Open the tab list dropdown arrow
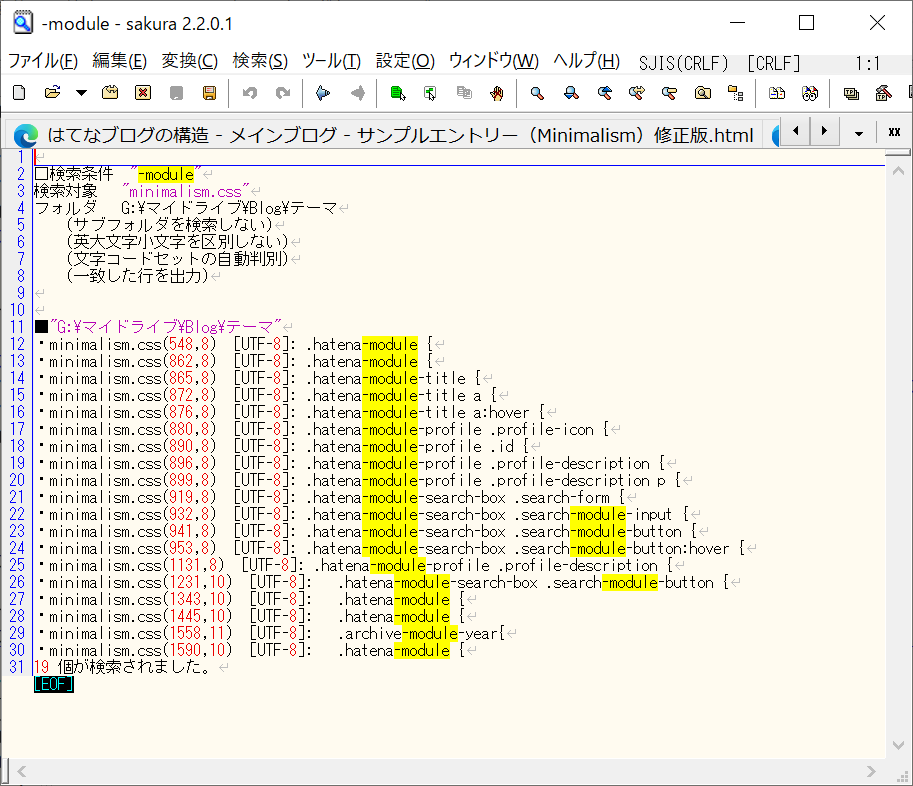913x786 pixels. (x=859, y=133)
